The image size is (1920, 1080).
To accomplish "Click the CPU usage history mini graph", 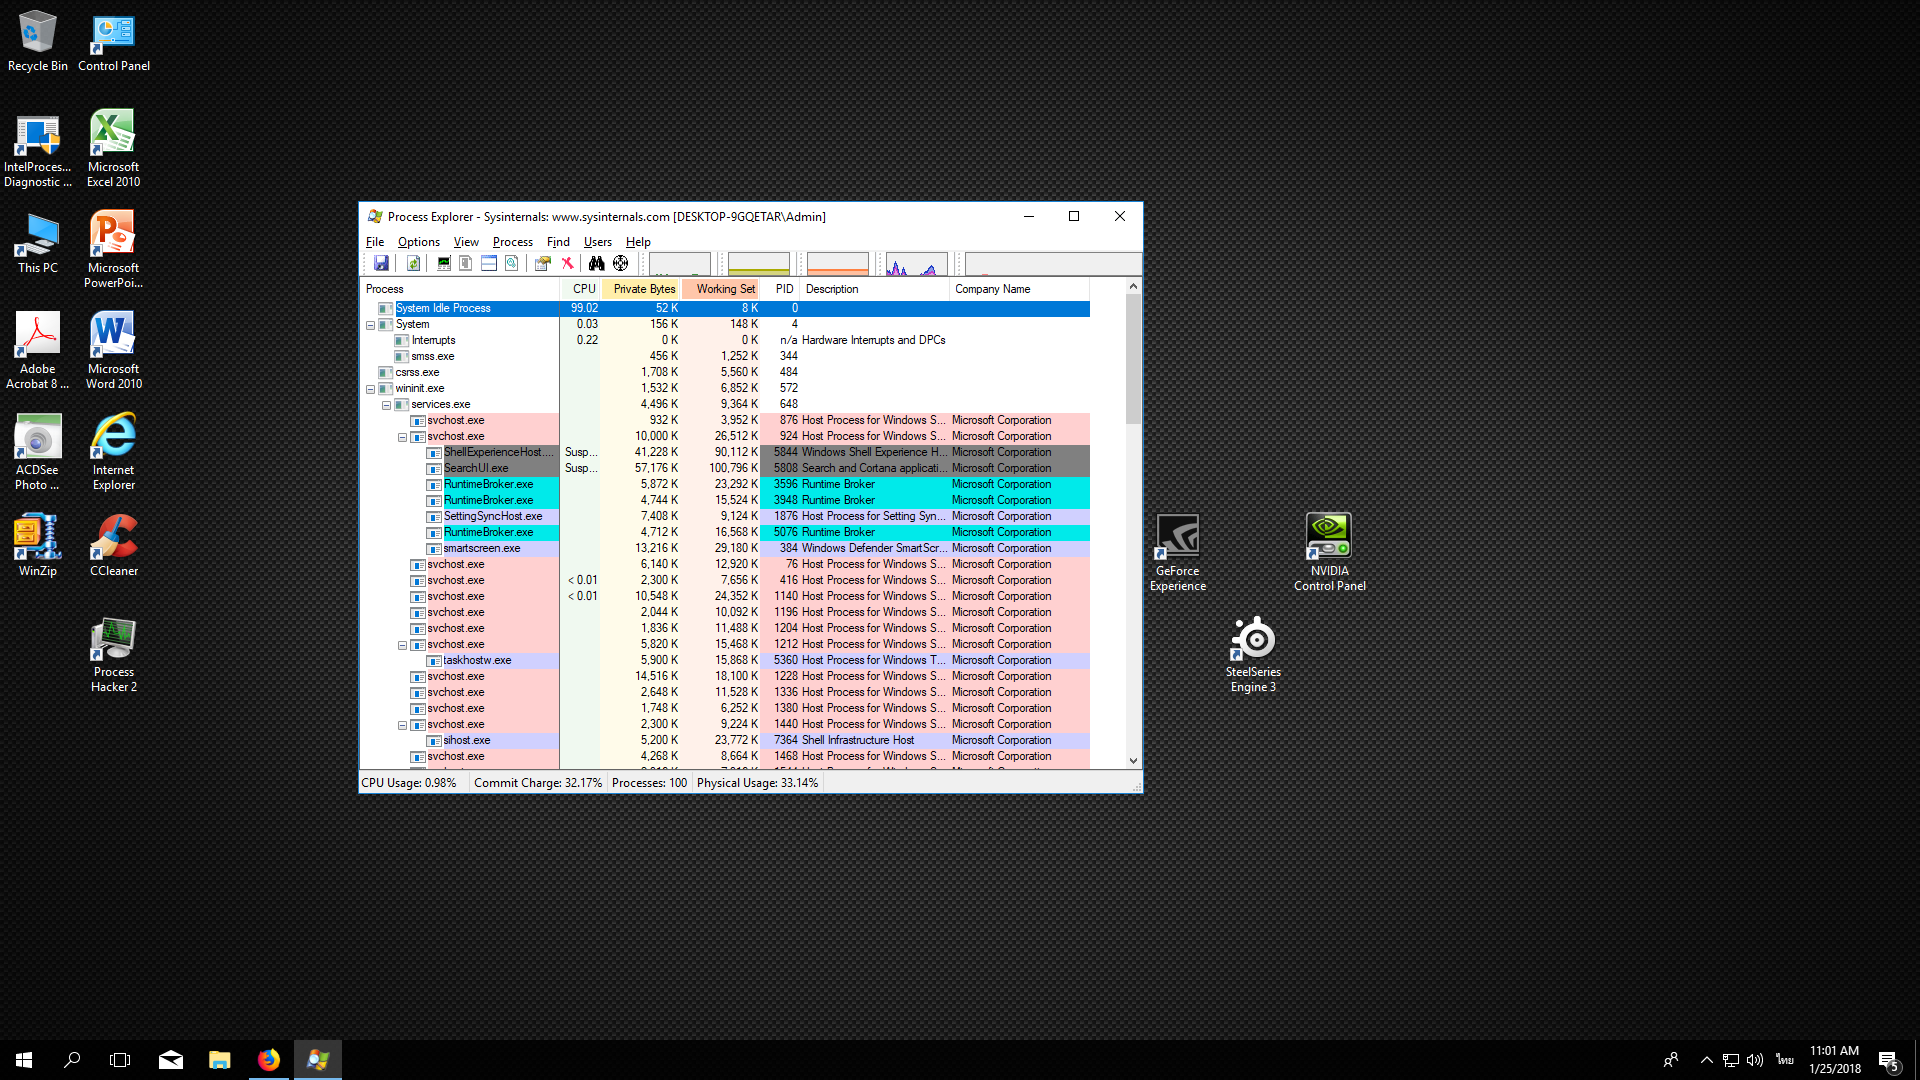I will 680,264.
